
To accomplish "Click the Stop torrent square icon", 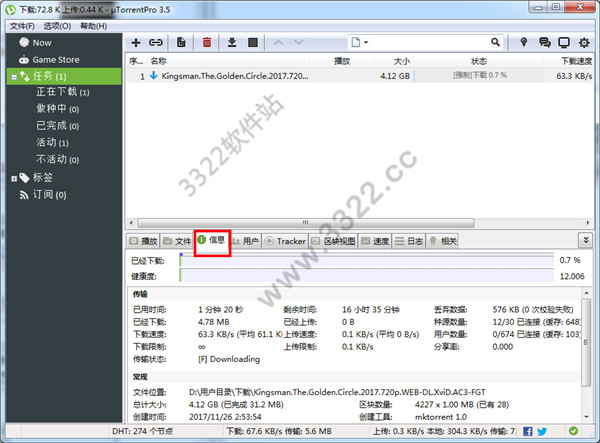I will point(253,42).
